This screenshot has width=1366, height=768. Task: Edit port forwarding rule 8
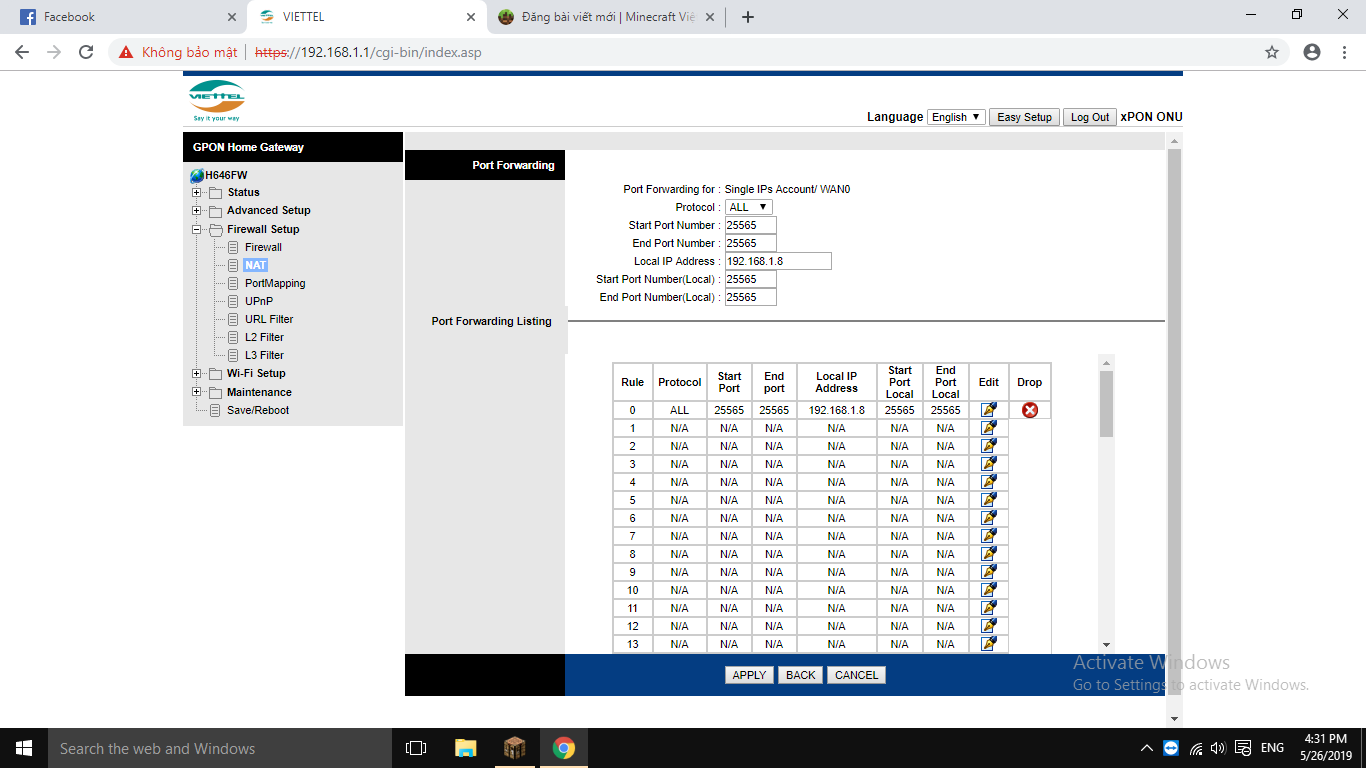pyautogui.click(x=989, y=554)
